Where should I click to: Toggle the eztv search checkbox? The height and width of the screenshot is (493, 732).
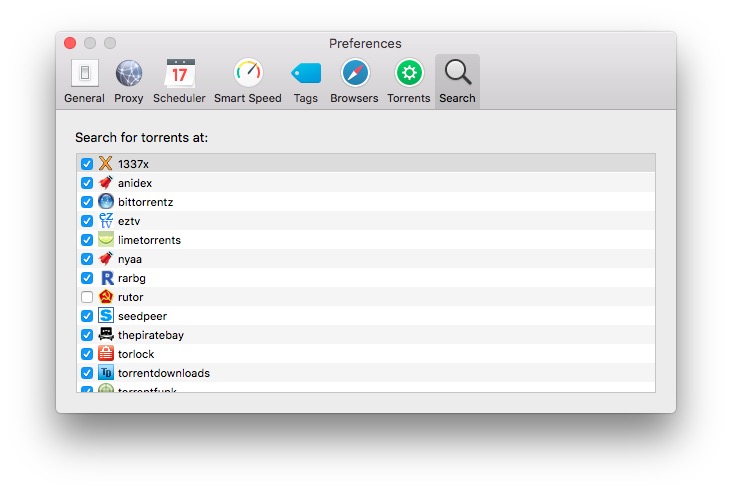pyautogui.click(x=87, y=221)
